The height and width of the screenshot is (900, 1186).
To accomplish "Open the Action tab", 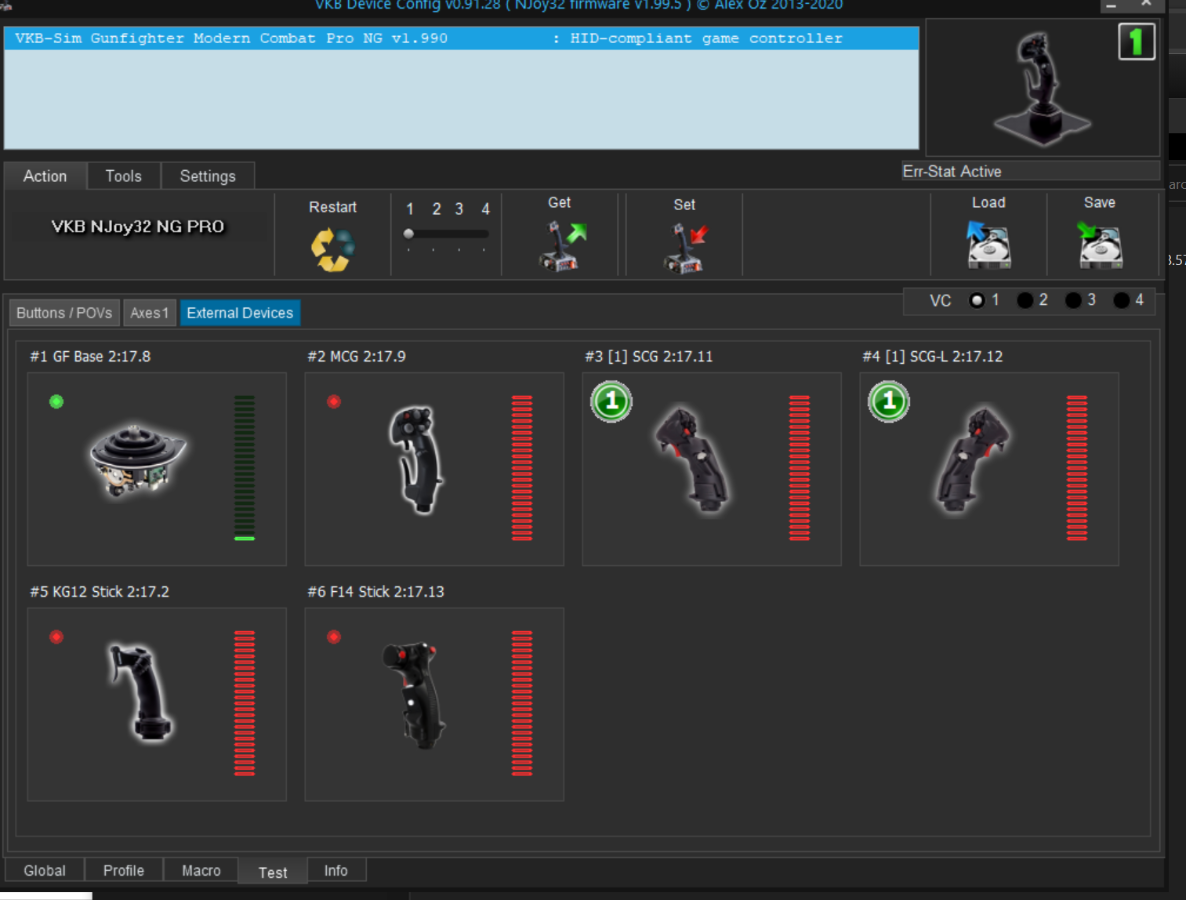I will click(45, 175).
